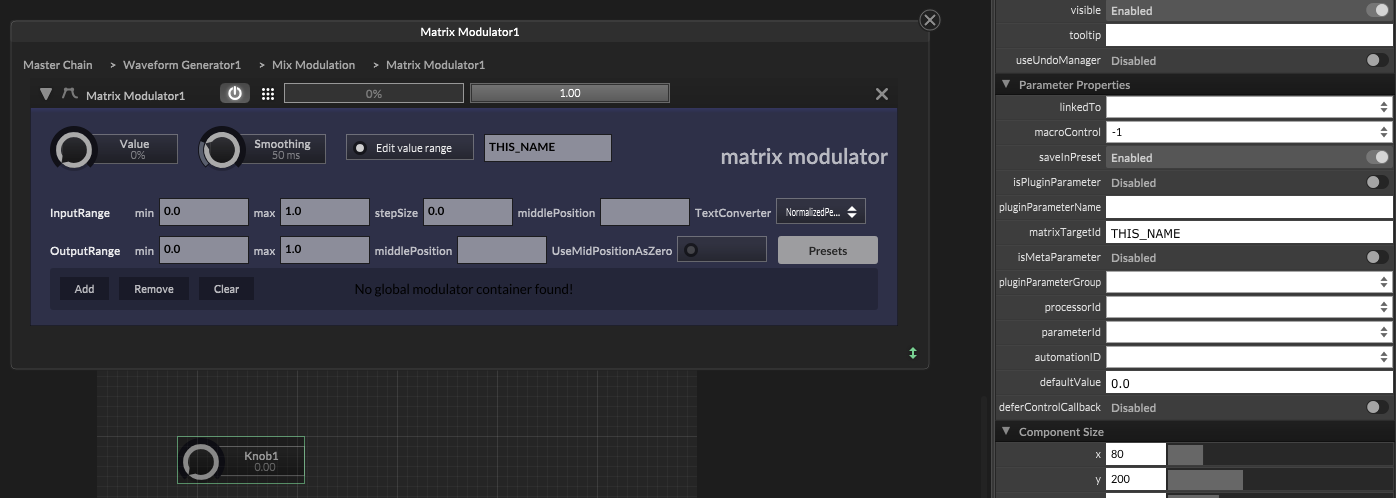
Task: Click the Add button
Action: [x=84, y=289]
